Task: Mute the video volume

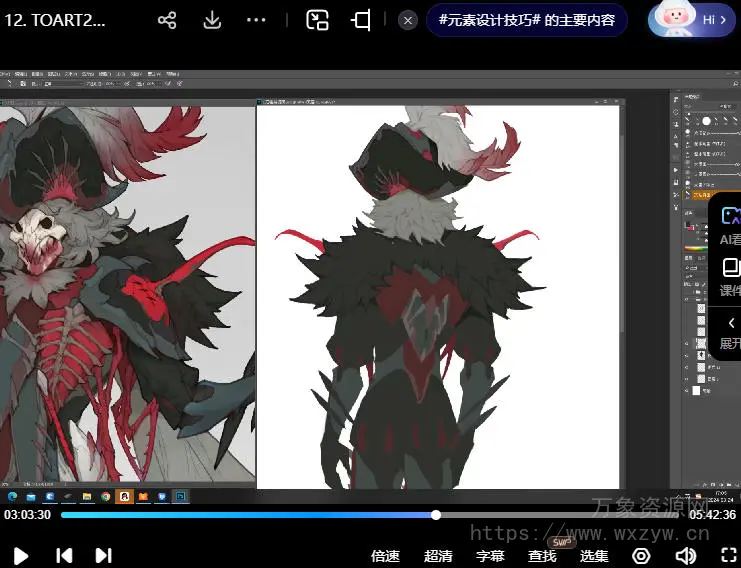Action: [x=685, y=556]
